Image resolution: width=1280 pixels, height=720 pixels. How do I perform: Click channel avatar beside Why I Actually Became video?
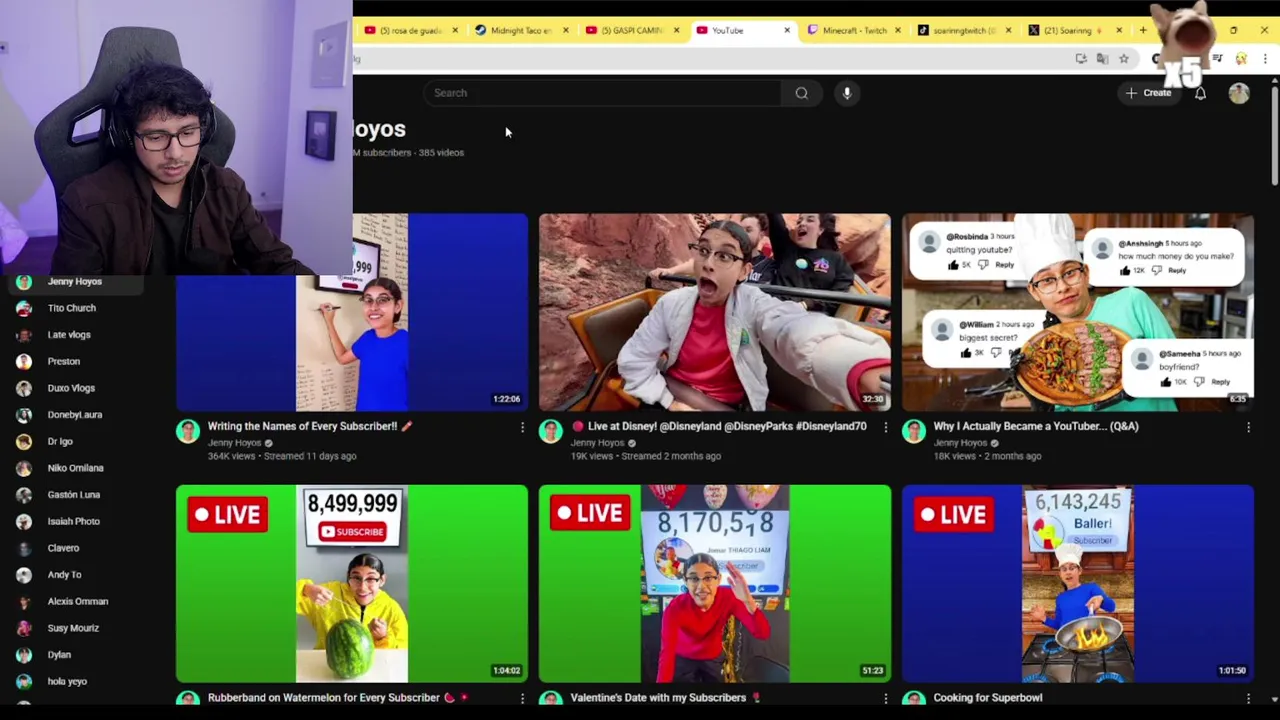pos(913,431)
